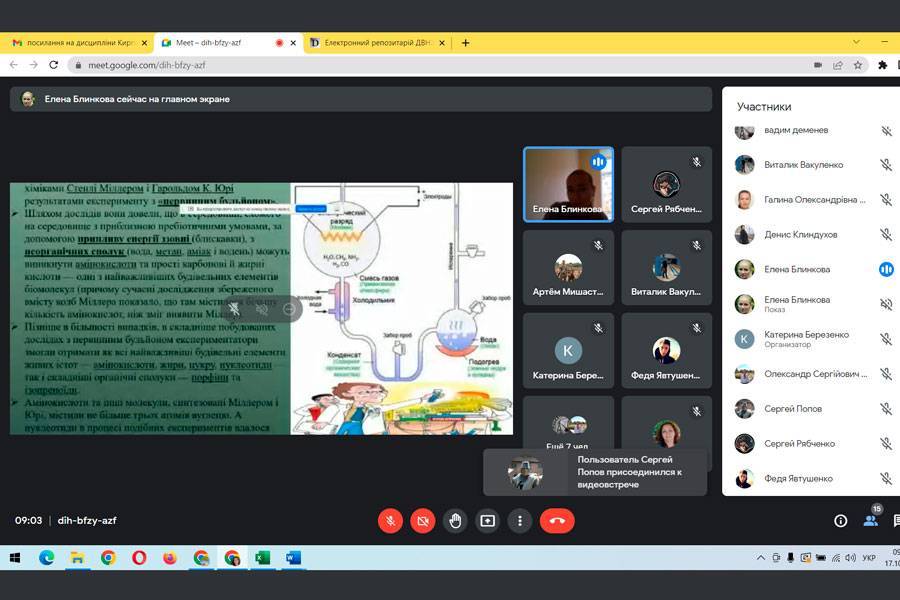Click the mute icon on presentation overlay
The height and width of the screenshot is (600, 900).
tap(262, 309)
